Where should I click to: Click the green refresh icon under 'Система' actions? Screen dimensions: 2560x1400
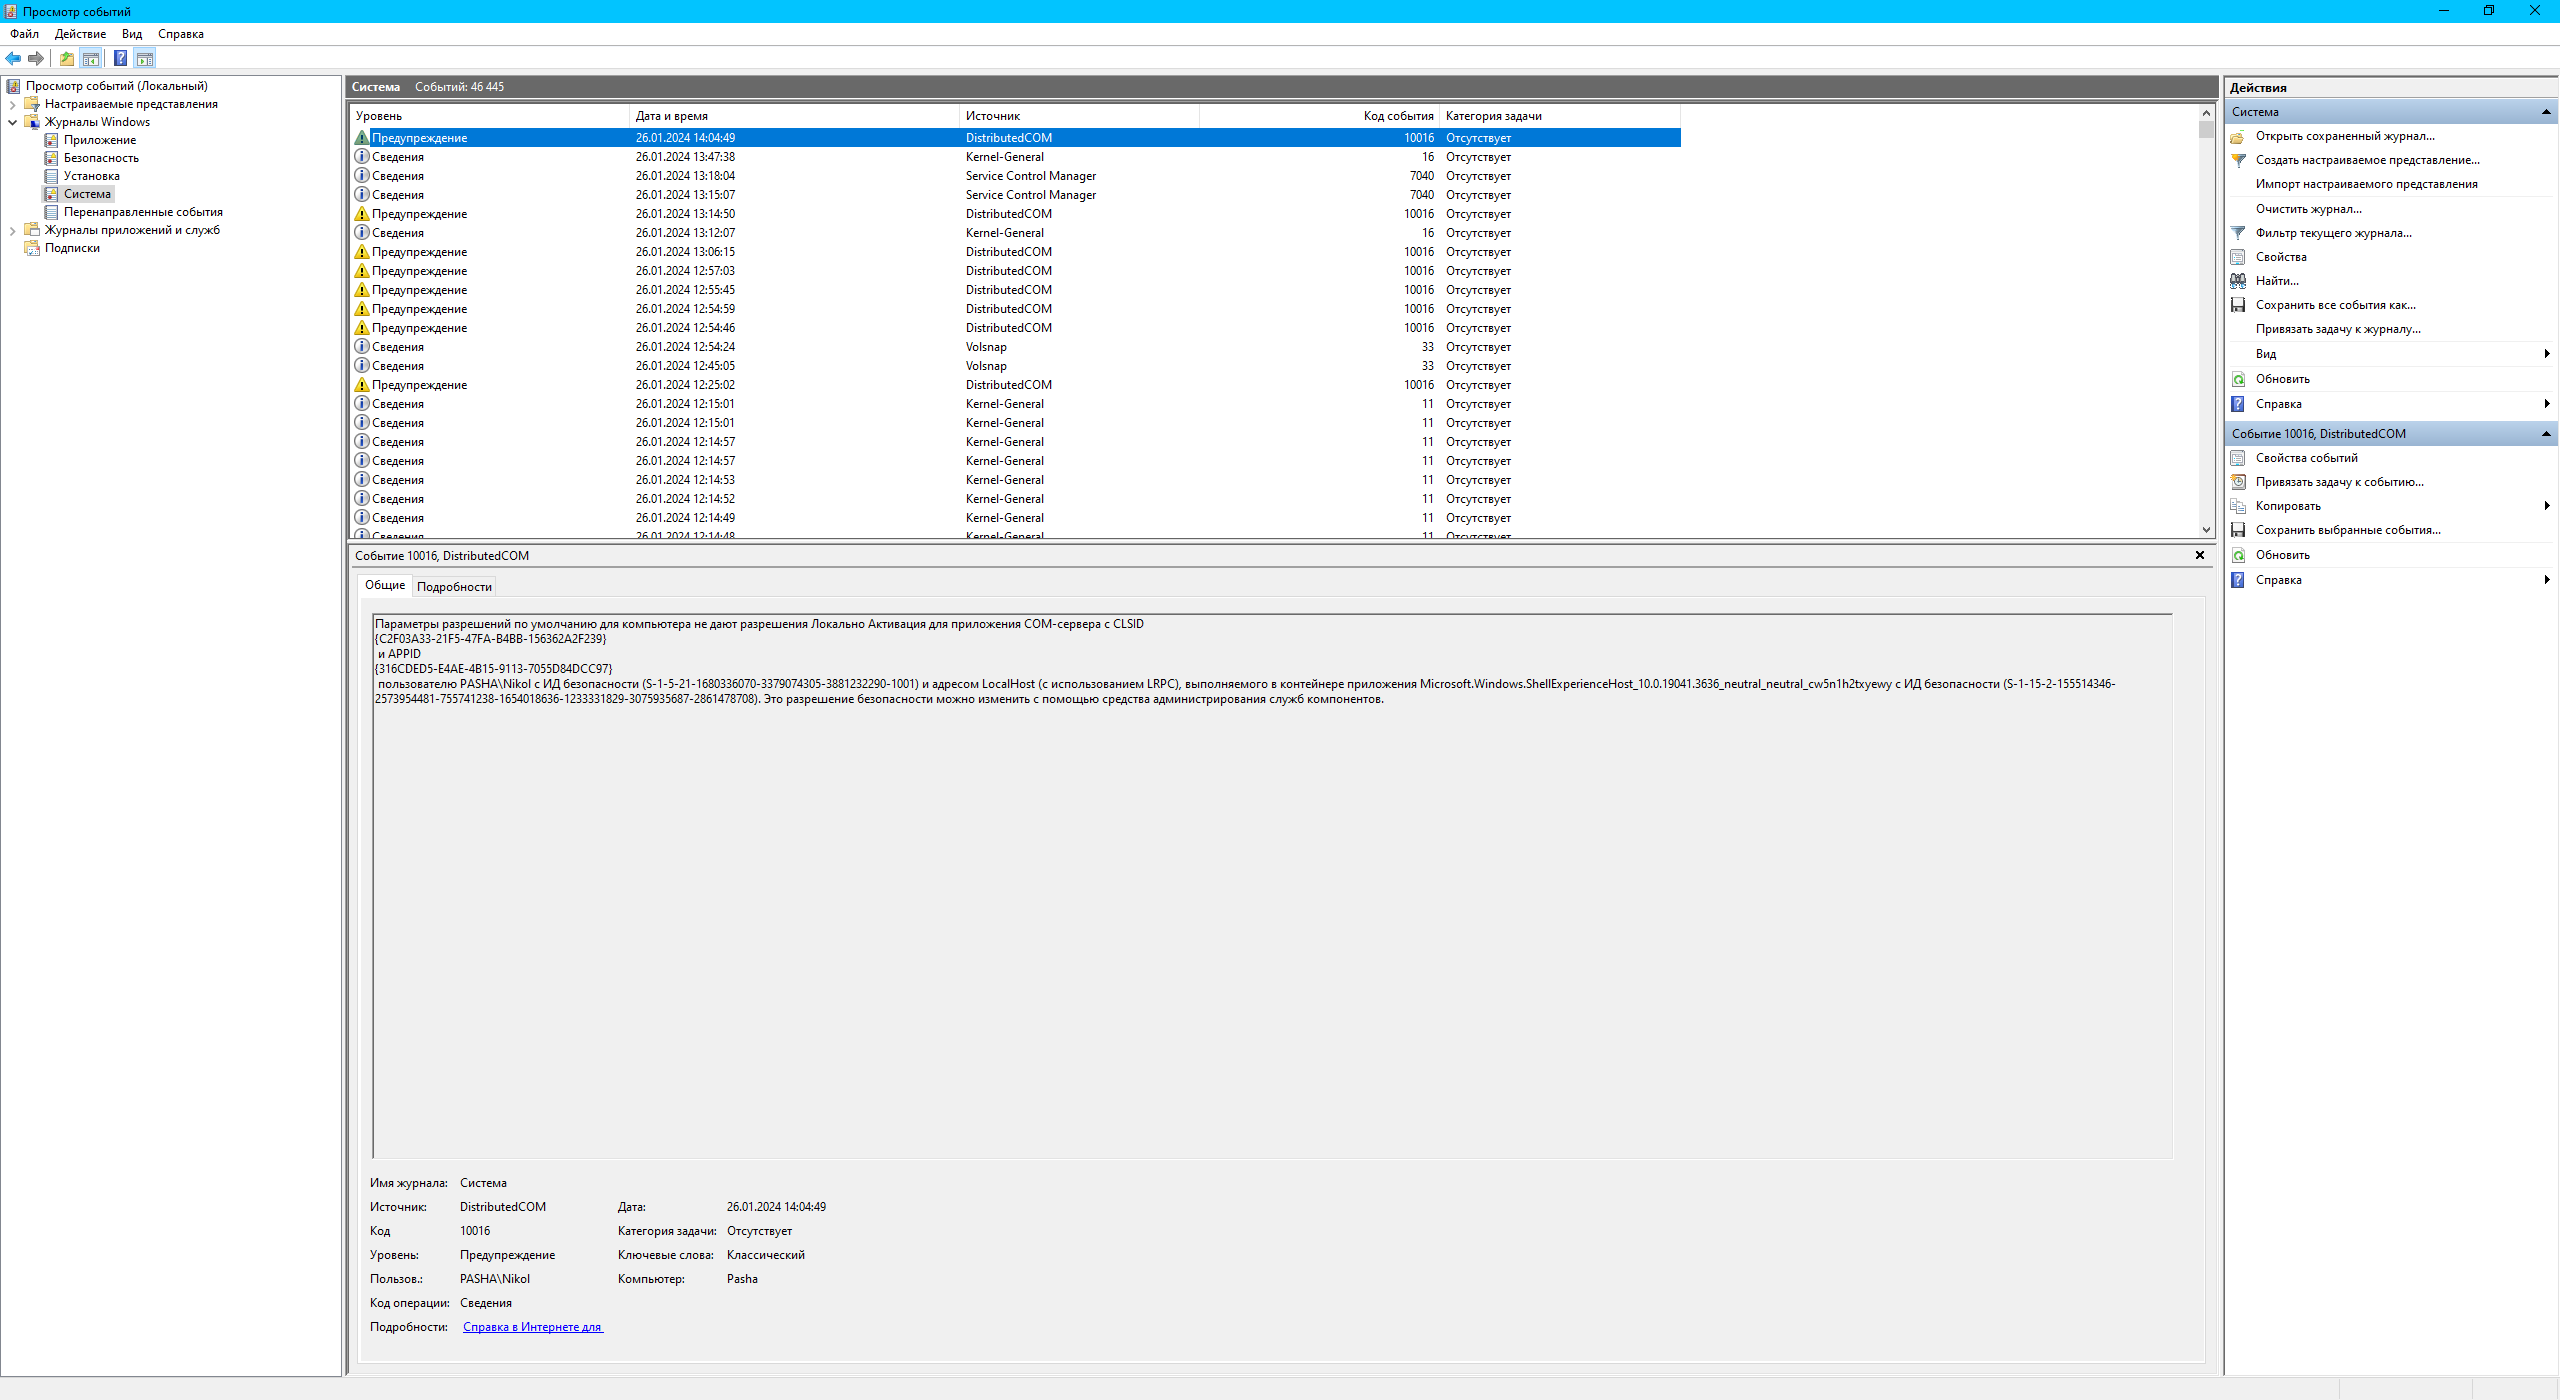pyautogui.click(x=2238, y=379)
